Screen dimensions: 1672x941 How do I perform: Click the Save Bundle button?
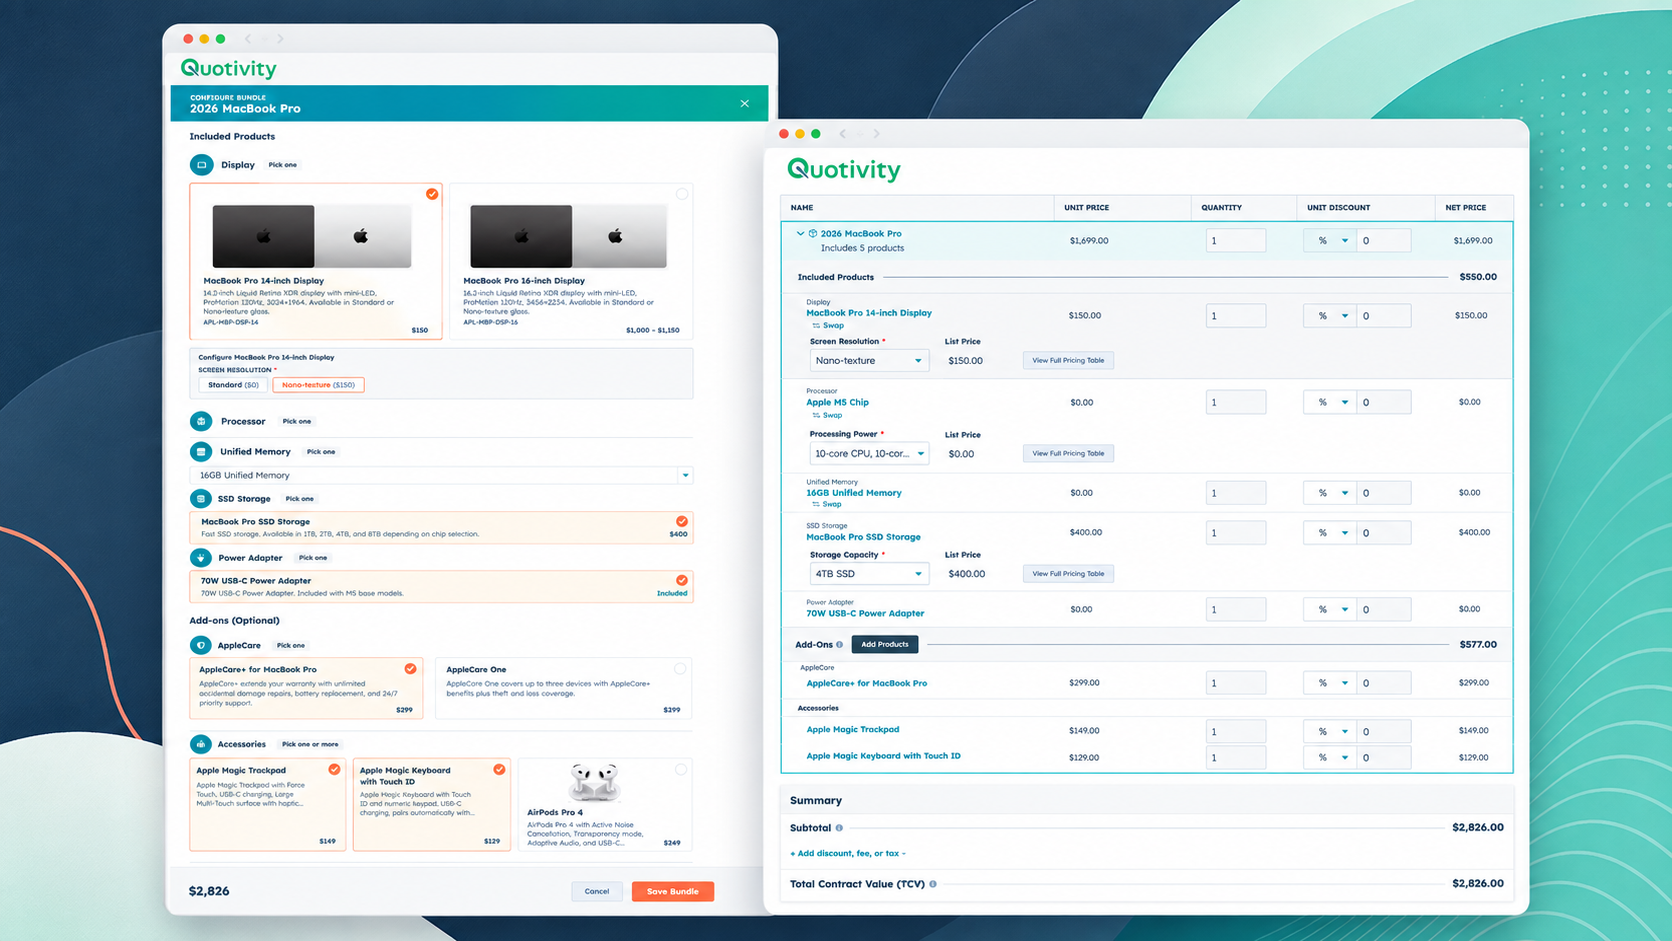tap(673, 891)
